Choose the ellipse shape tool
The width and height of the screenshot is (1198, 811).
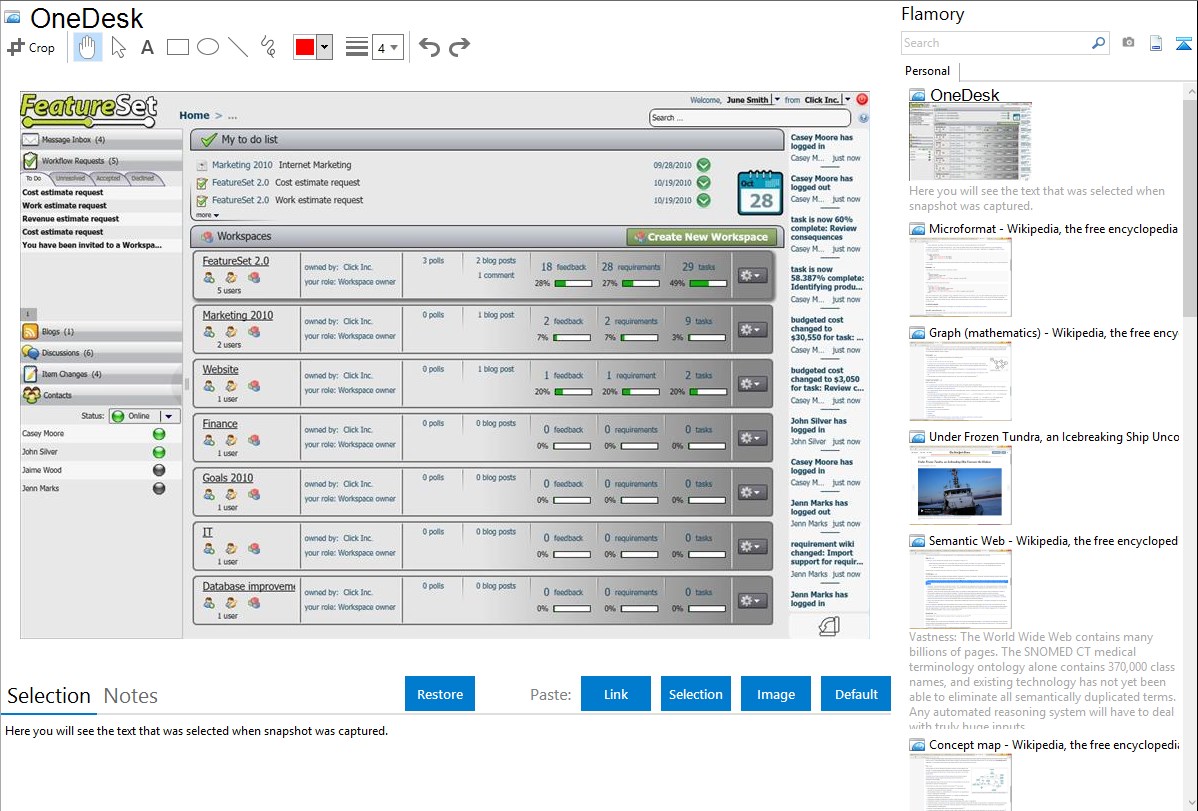coord(207,47)
